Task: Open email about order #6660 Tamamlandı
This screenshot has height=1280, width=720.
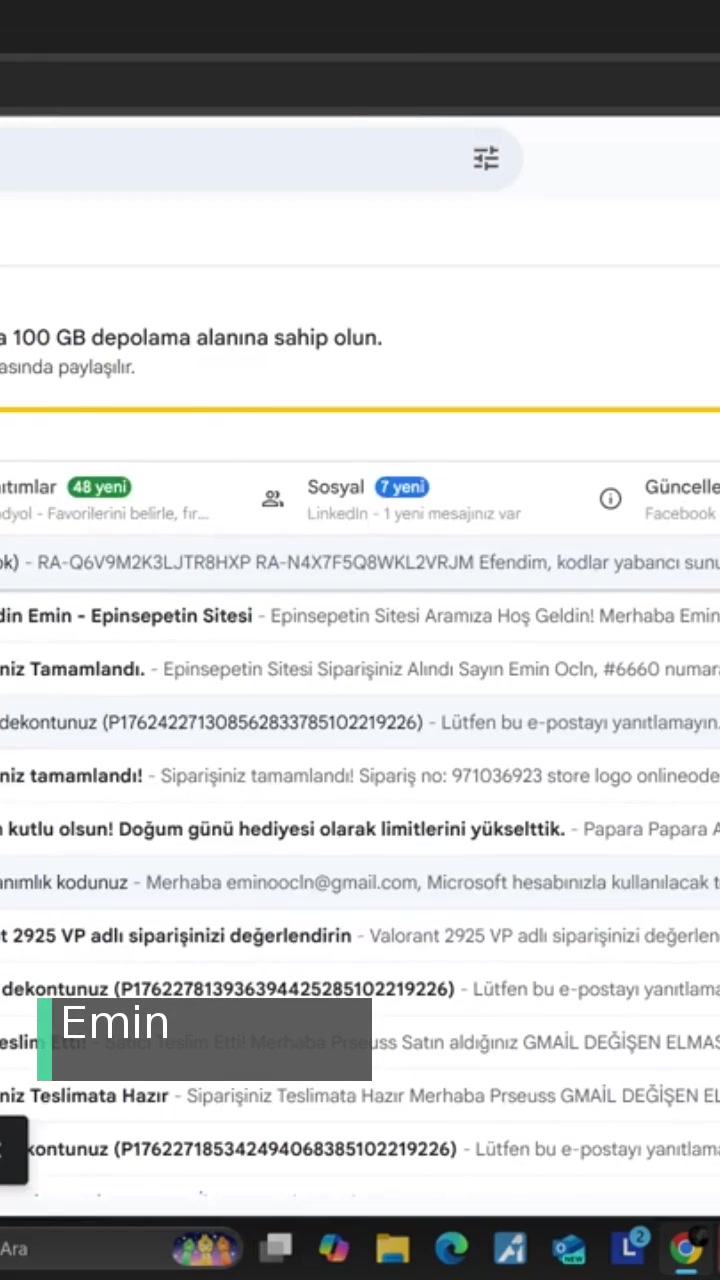Action: point(360,669)
